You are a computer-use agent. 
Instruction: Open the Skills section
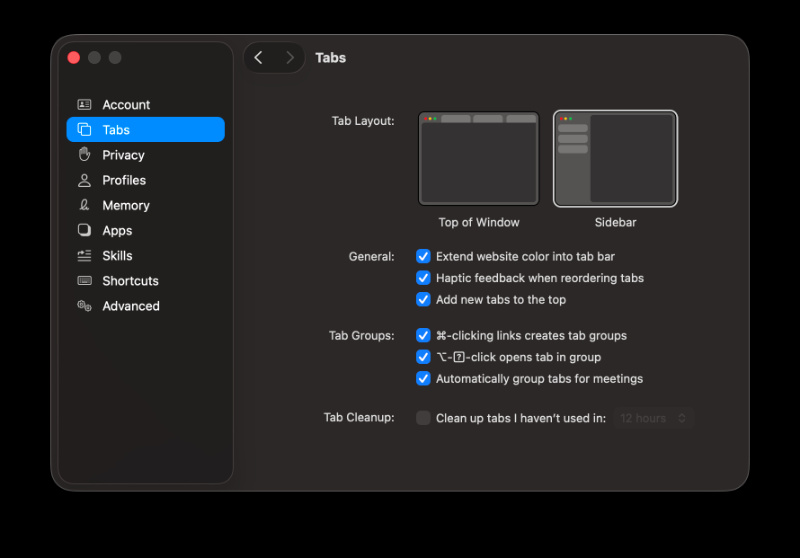click(x=145, y=256)
